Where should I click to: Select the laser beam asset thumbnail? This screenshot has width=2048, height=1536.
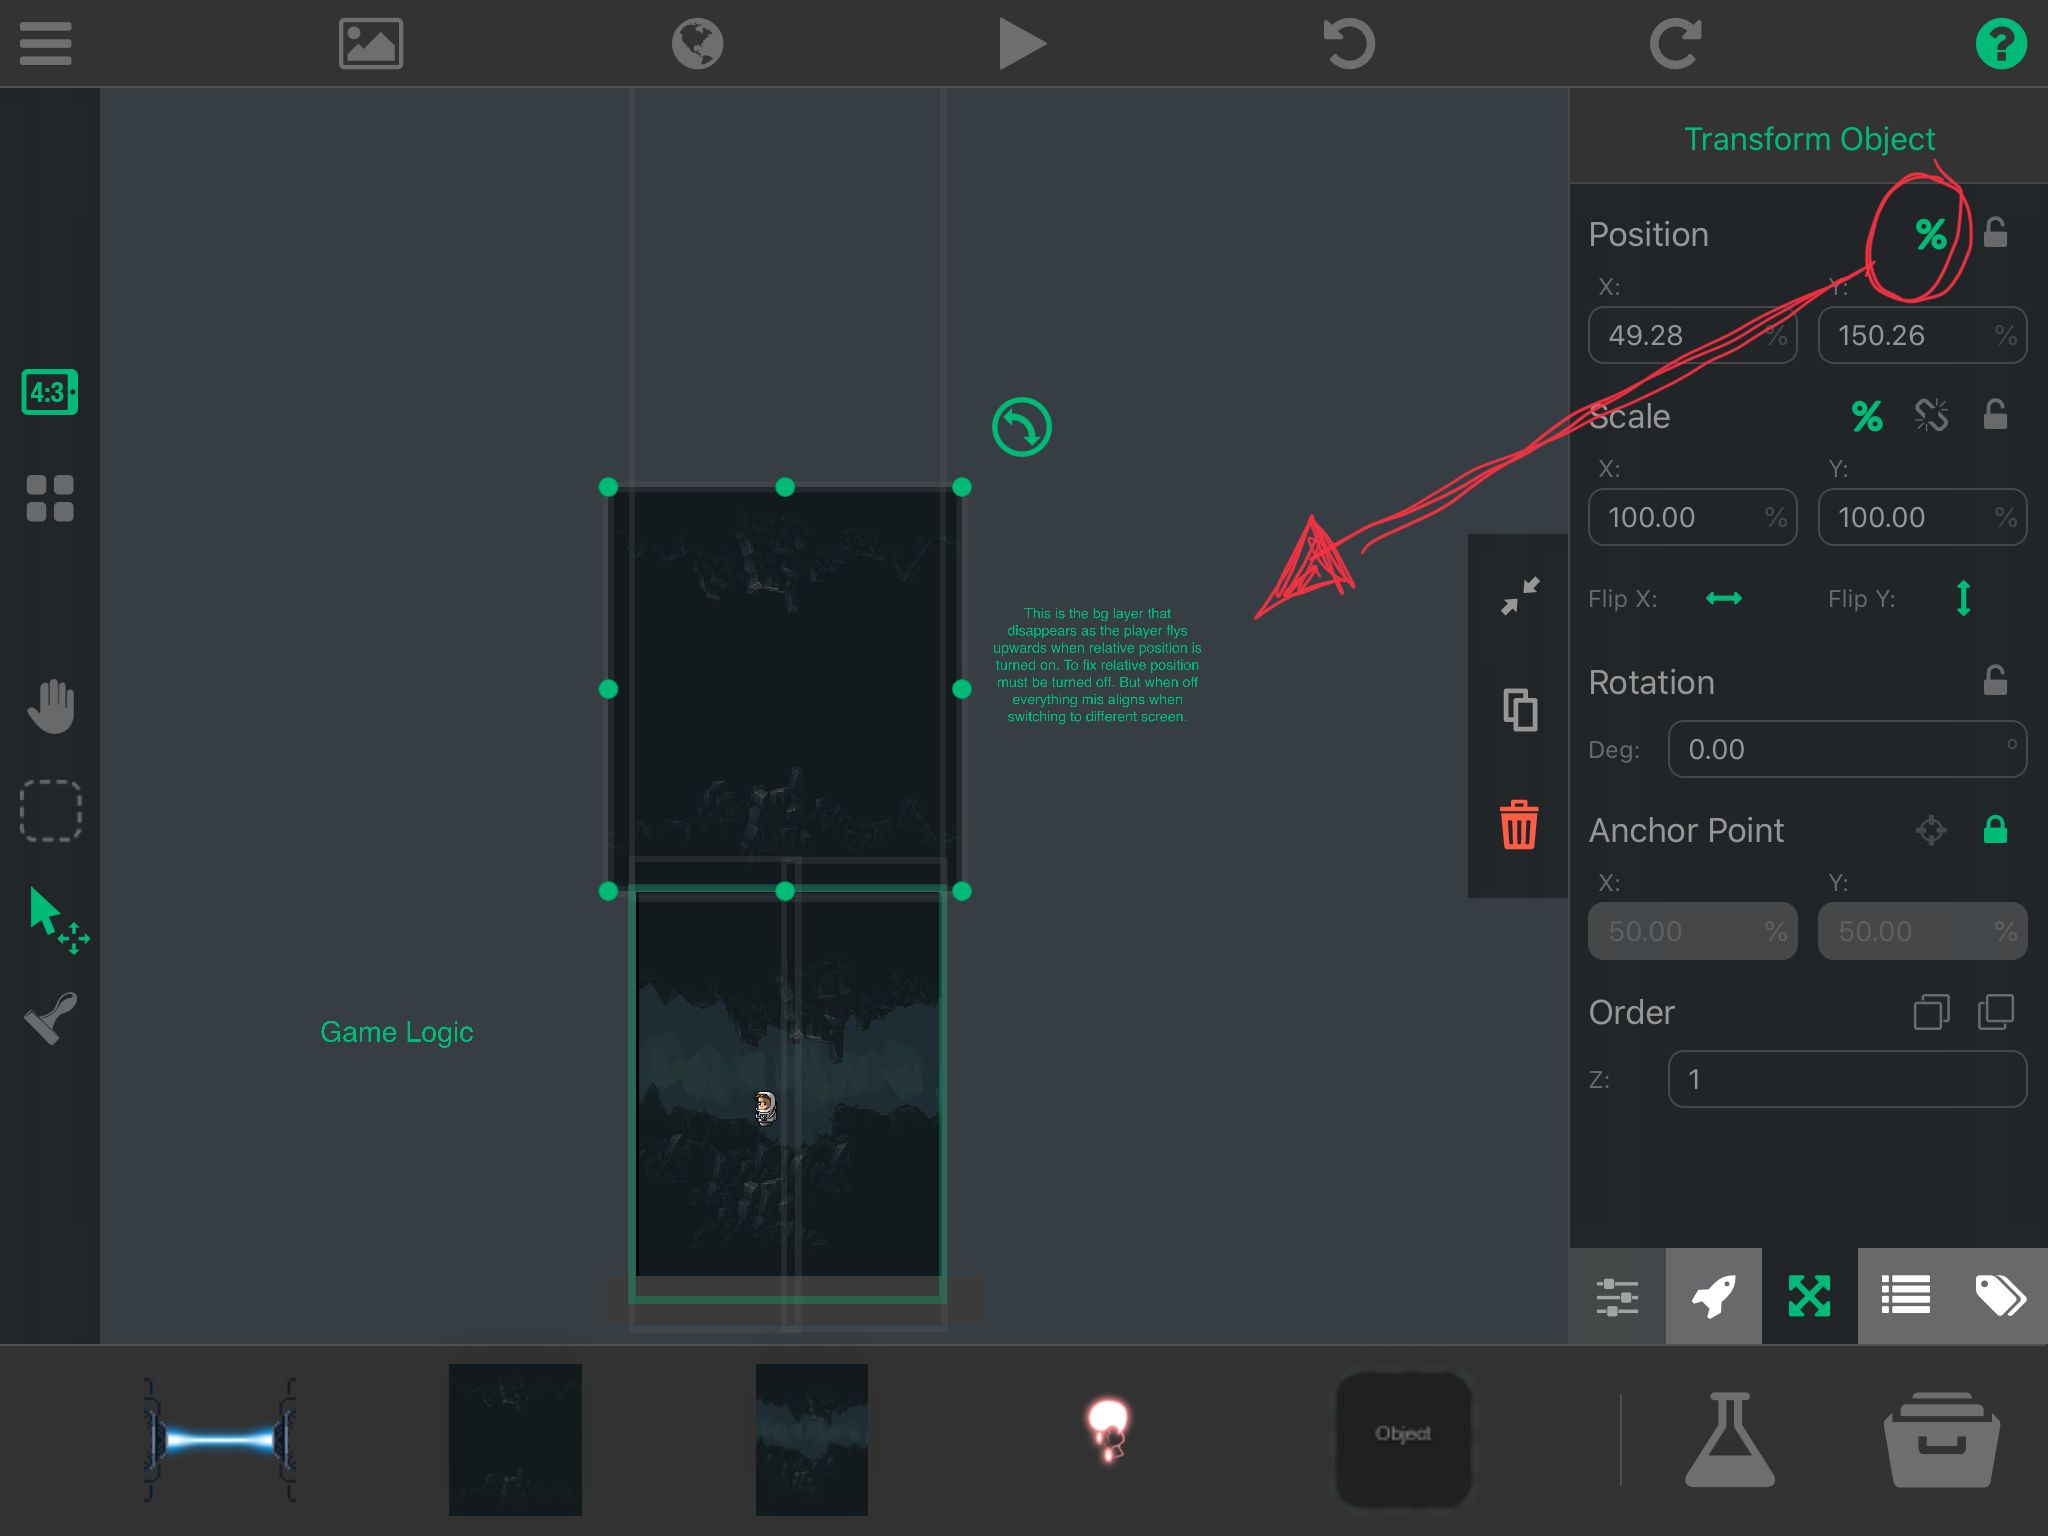coord(220,1440)
